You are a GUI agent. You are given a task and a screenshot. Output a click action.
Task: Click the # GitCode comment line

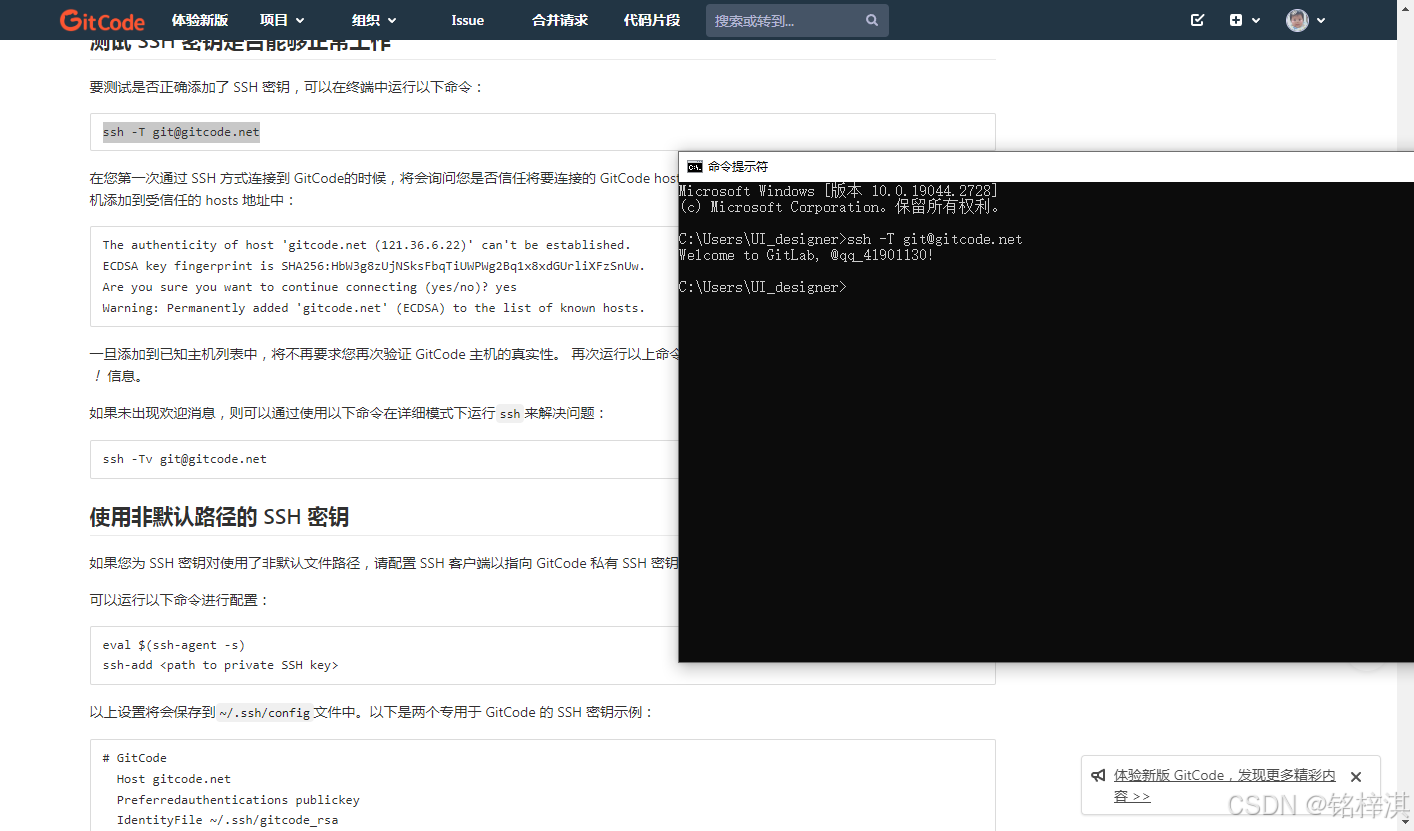(x=134, y=758)
